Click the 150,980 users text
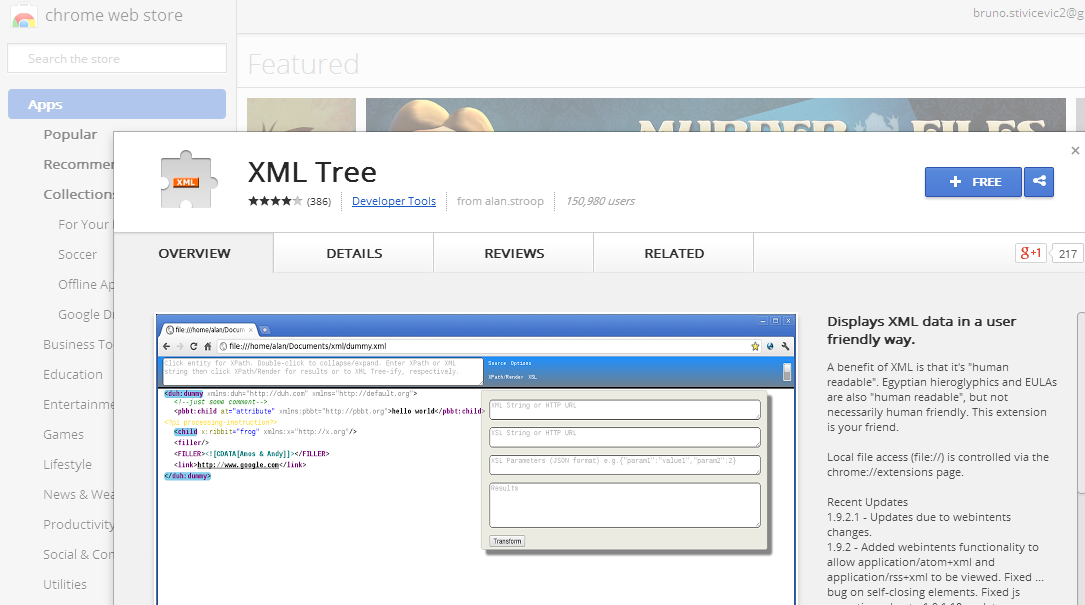Image resolution: width=1085 pixels, height=605 pixels. [x=600, y=201]
